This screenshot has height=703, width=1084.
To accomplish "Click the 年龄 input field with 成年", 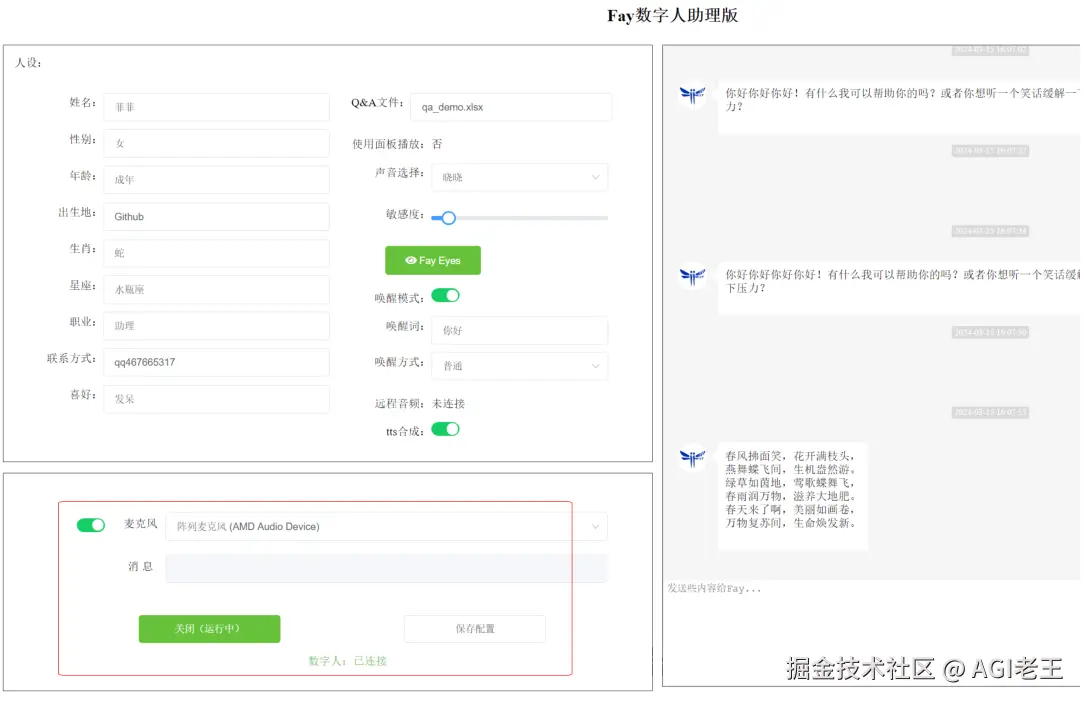I will click(x=216, y=180).
